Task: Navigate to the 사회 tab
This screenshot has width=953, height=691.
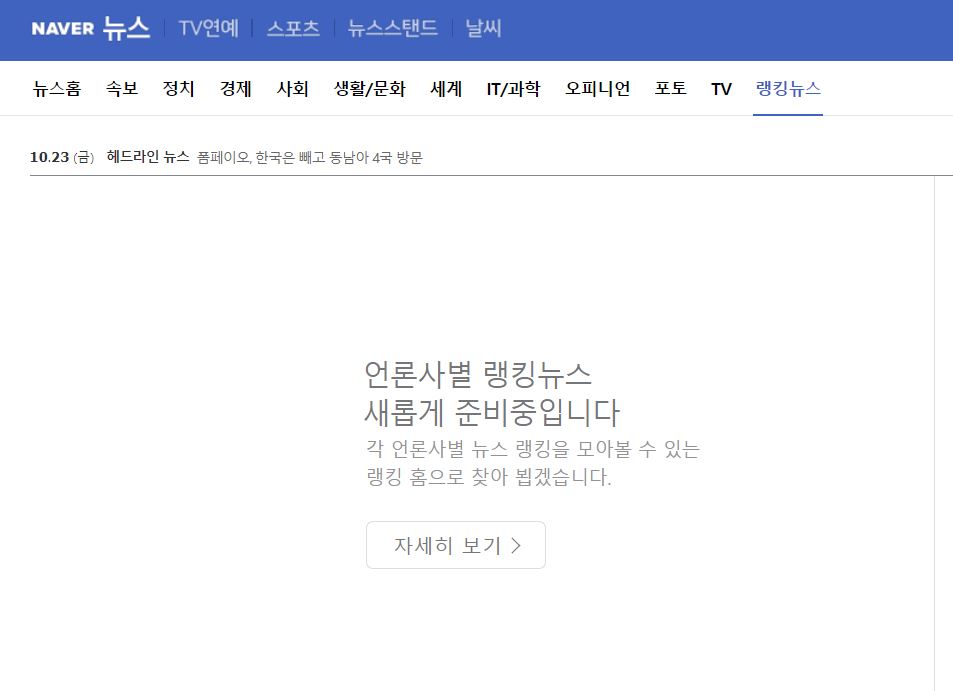Action: point(293,89)
